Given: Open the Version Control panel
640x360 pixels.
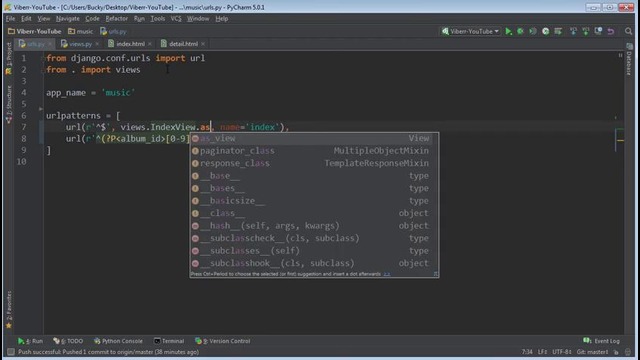Looking at the screenshot, I should [x=222, y=341].
